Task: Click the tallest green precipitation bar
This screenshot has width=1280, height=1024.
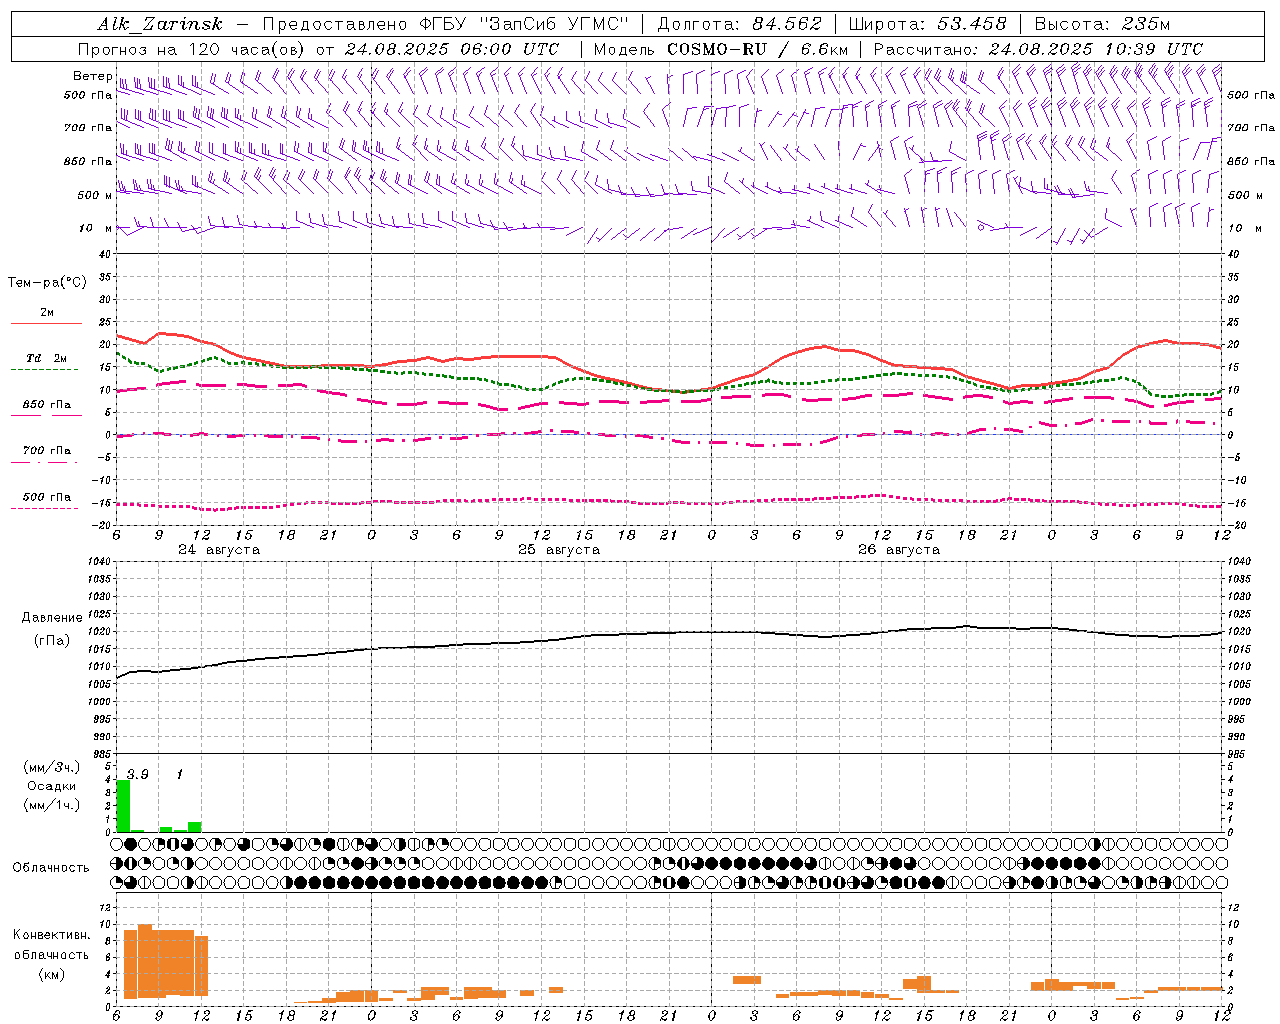Action: (123, 806)
